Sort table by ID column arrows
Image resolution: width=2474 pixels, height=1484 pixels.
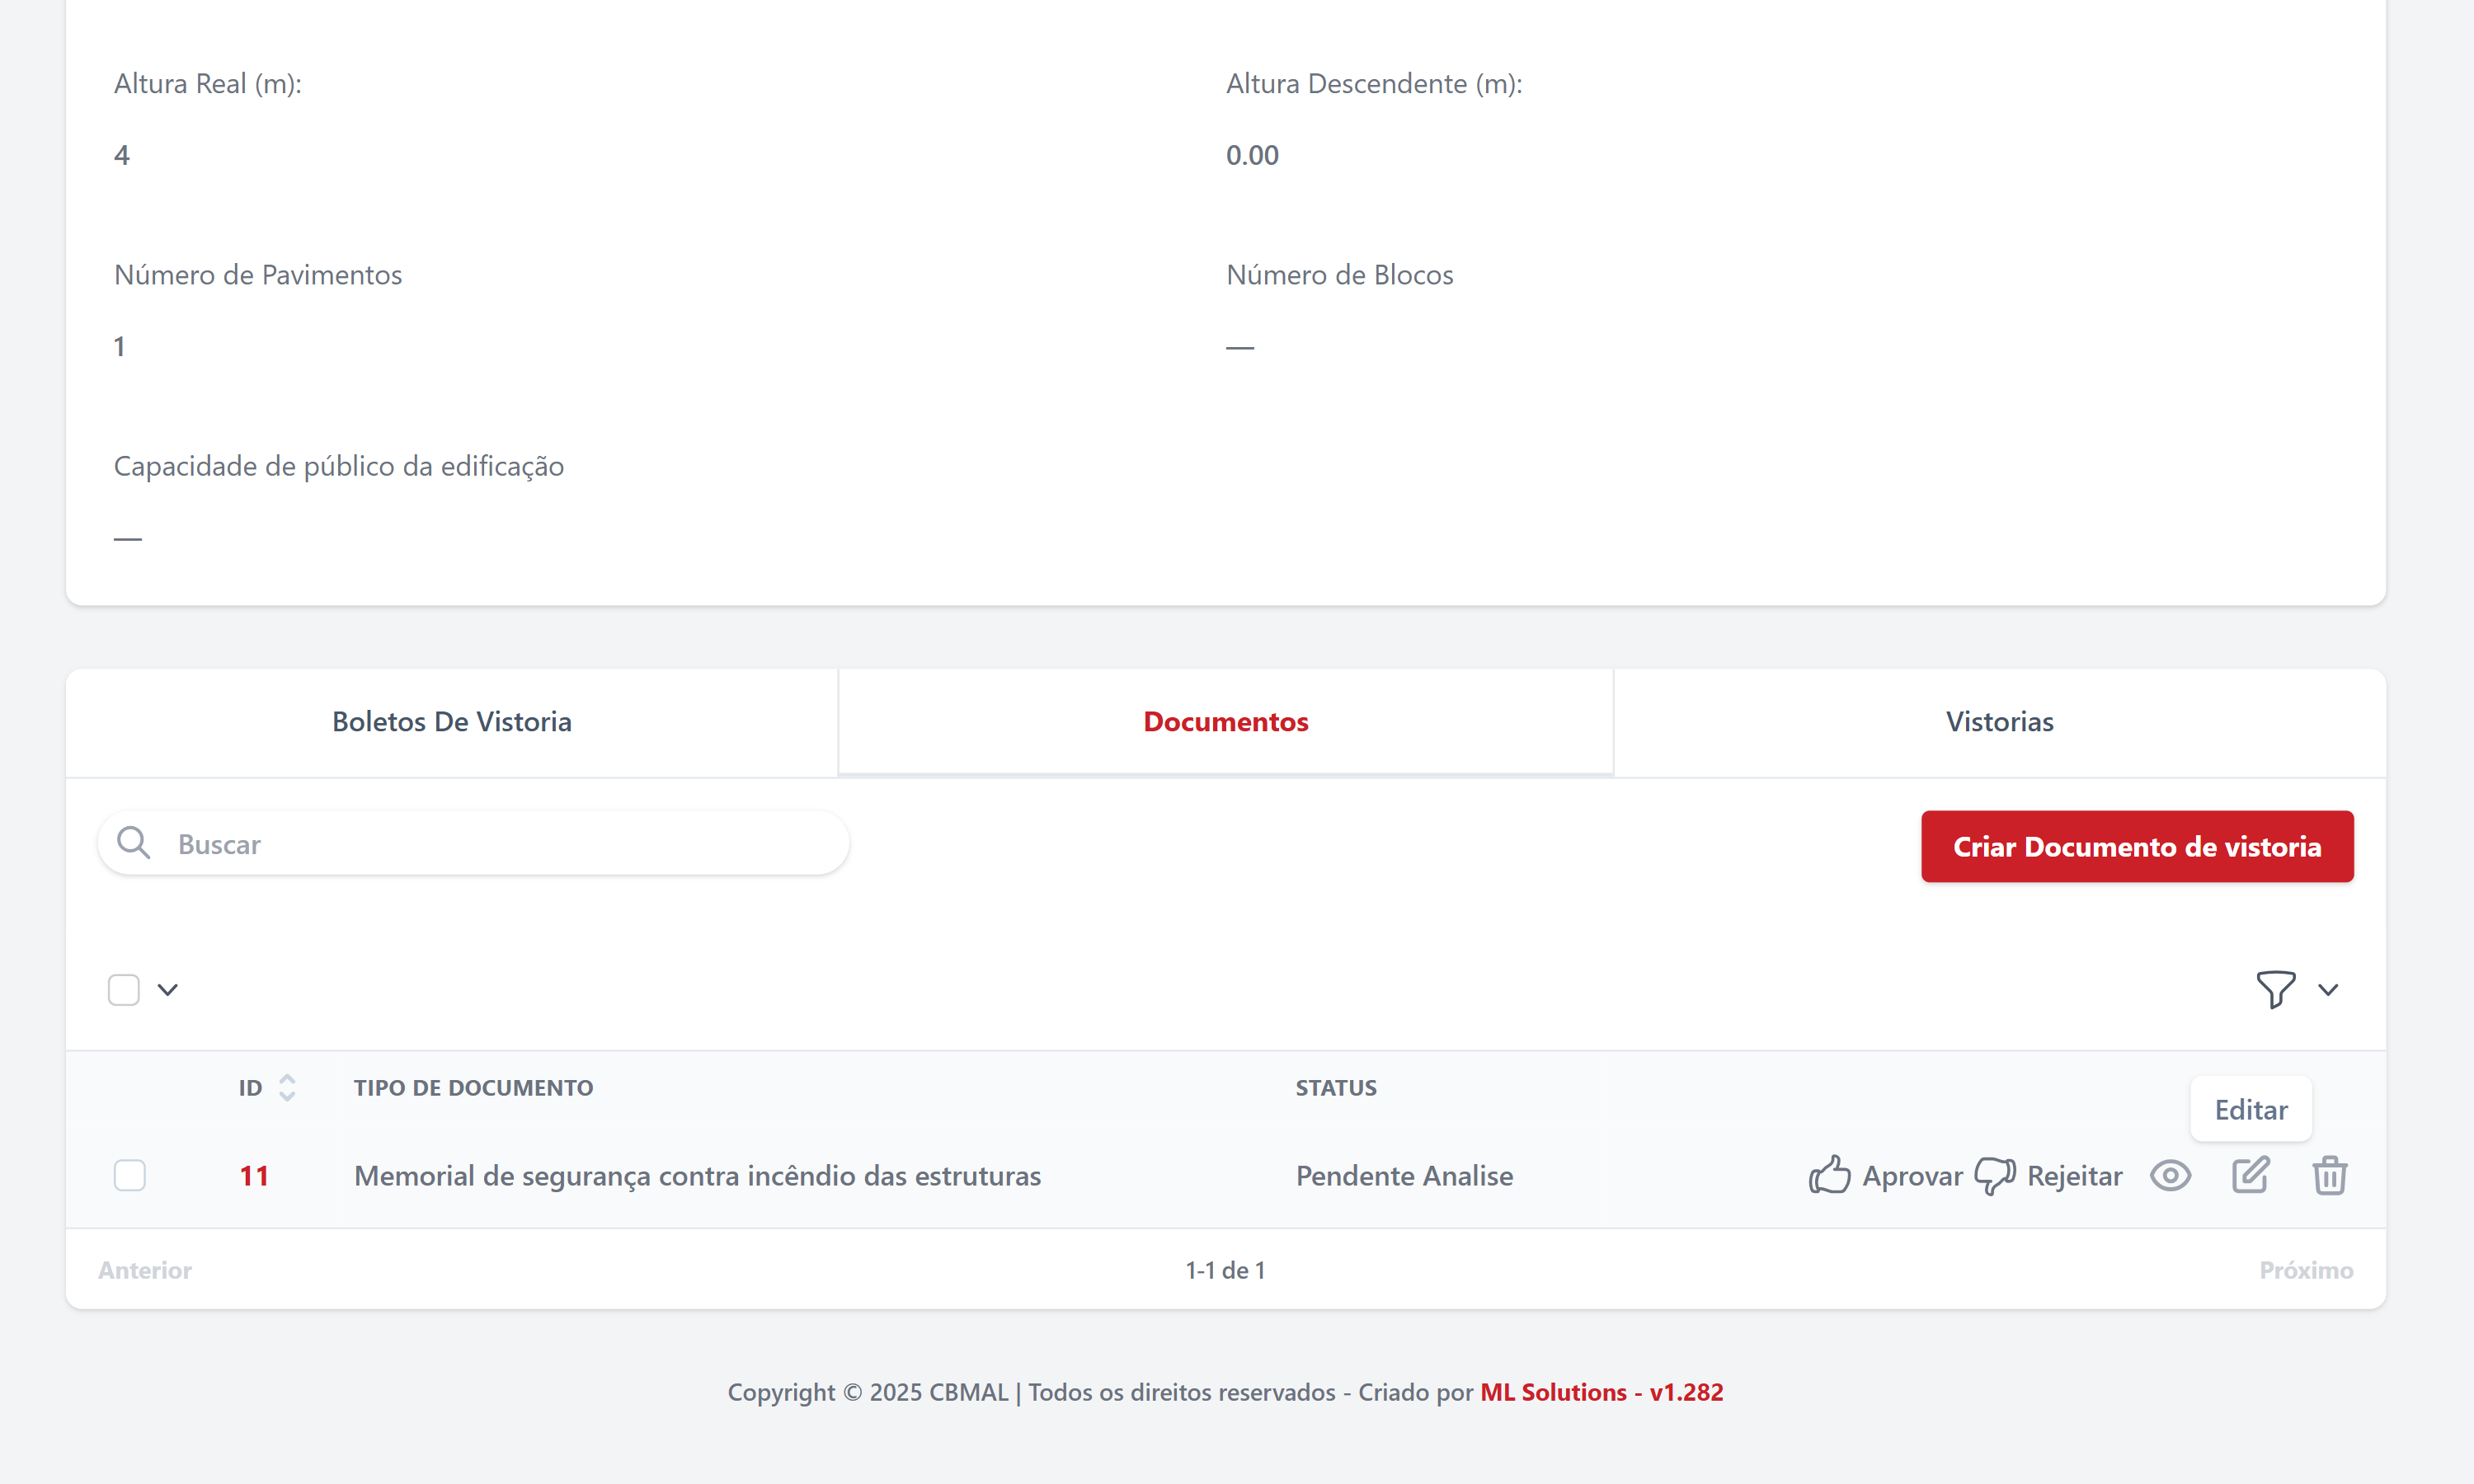(287, 1087)
